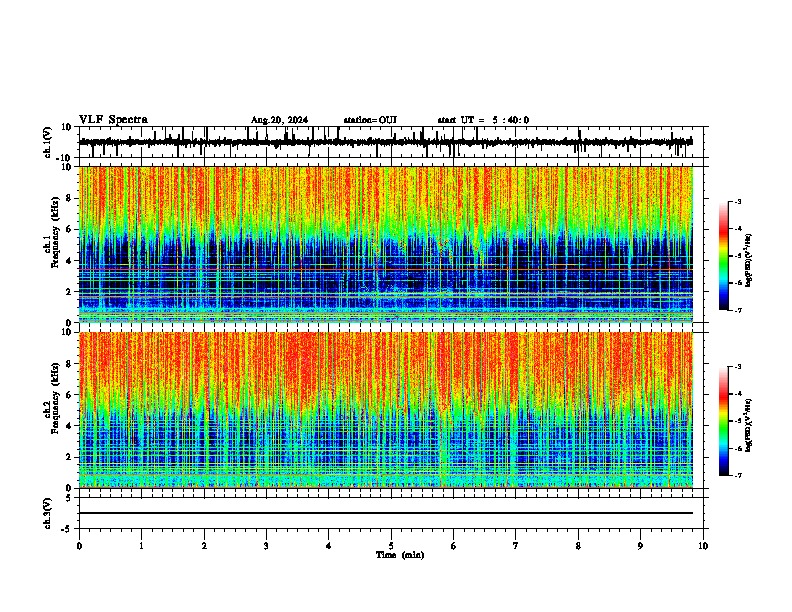Click the flat ch.3 voltage line
Screen dimensions: 792x612
pyautogui.click(x=386, y=513)
